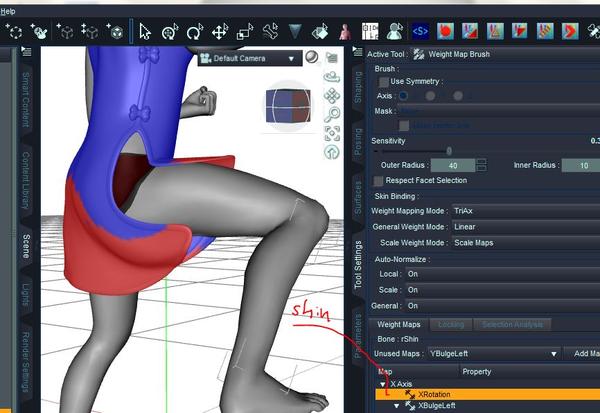Click the magnifier zoom viewport control
The height and width of the screenshot is (413, 600).
pyautogui.click(x=332, y=114)
